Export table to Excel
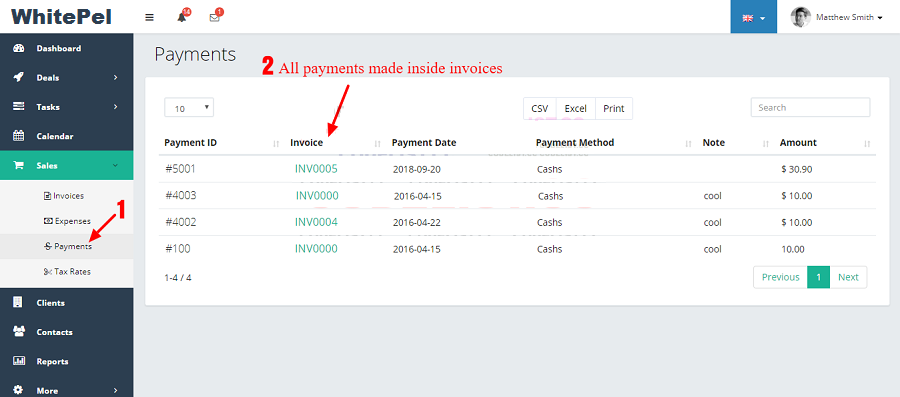The width and height of the screenshot is (900, 397). [576, 108]
